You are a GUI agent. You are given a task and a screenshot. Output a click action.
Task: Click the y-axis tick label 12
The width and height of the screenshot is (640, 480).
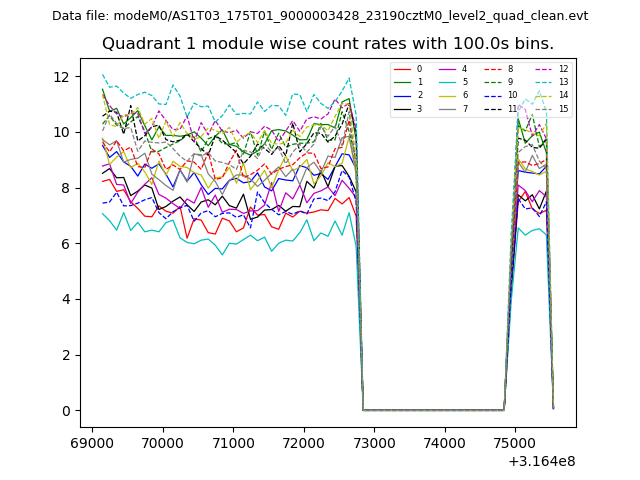pos(61,77)
